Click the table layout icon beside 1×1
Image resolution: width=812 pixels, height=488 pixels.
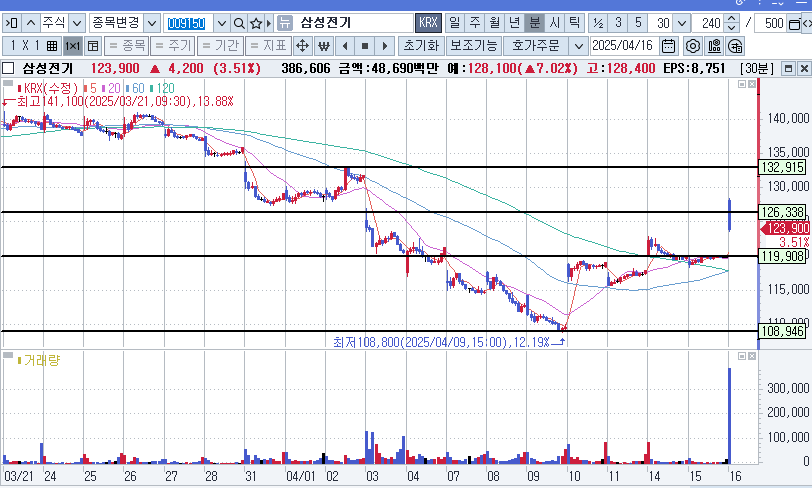(x=93, y=46)
